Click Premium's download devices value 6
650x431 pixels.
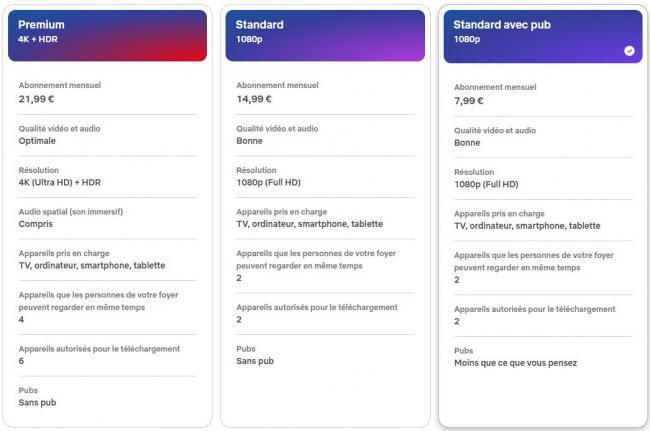[x=21, y=361]
